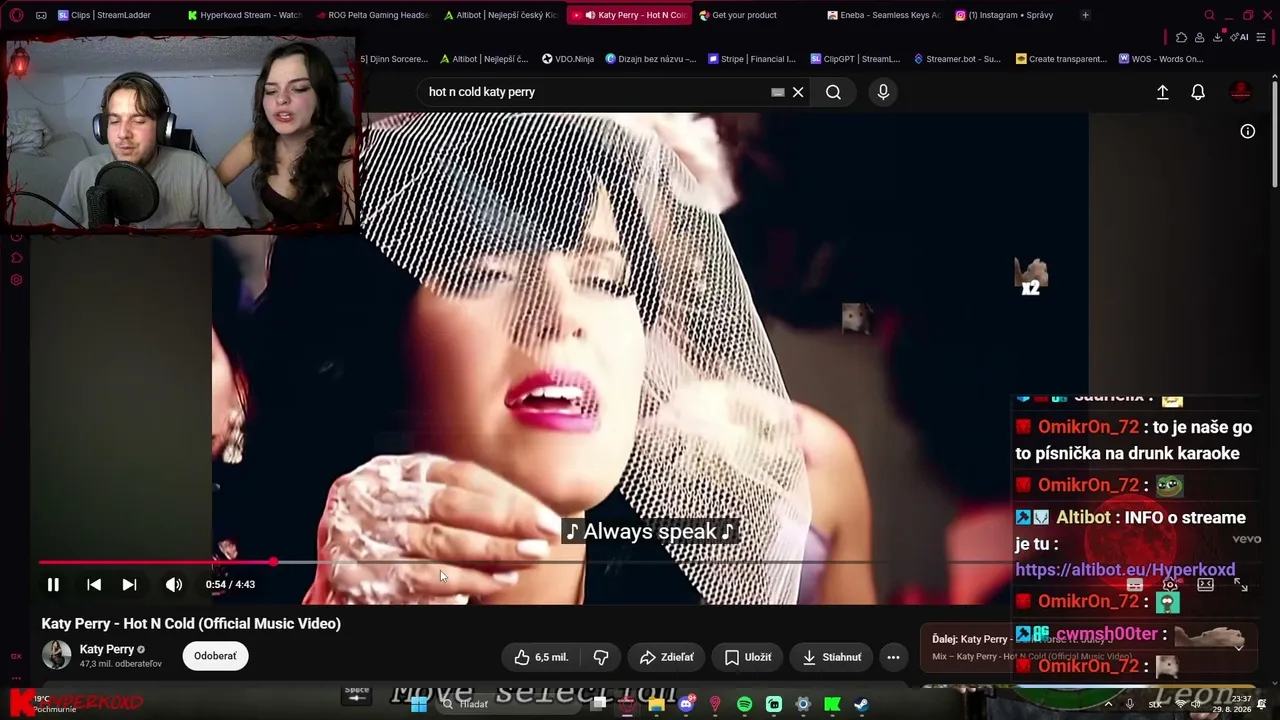Viewport: 1280px width, 720px height.
Task: Pause the Katy Perry video
Action: pyautogui.click(x=53, y=585)
